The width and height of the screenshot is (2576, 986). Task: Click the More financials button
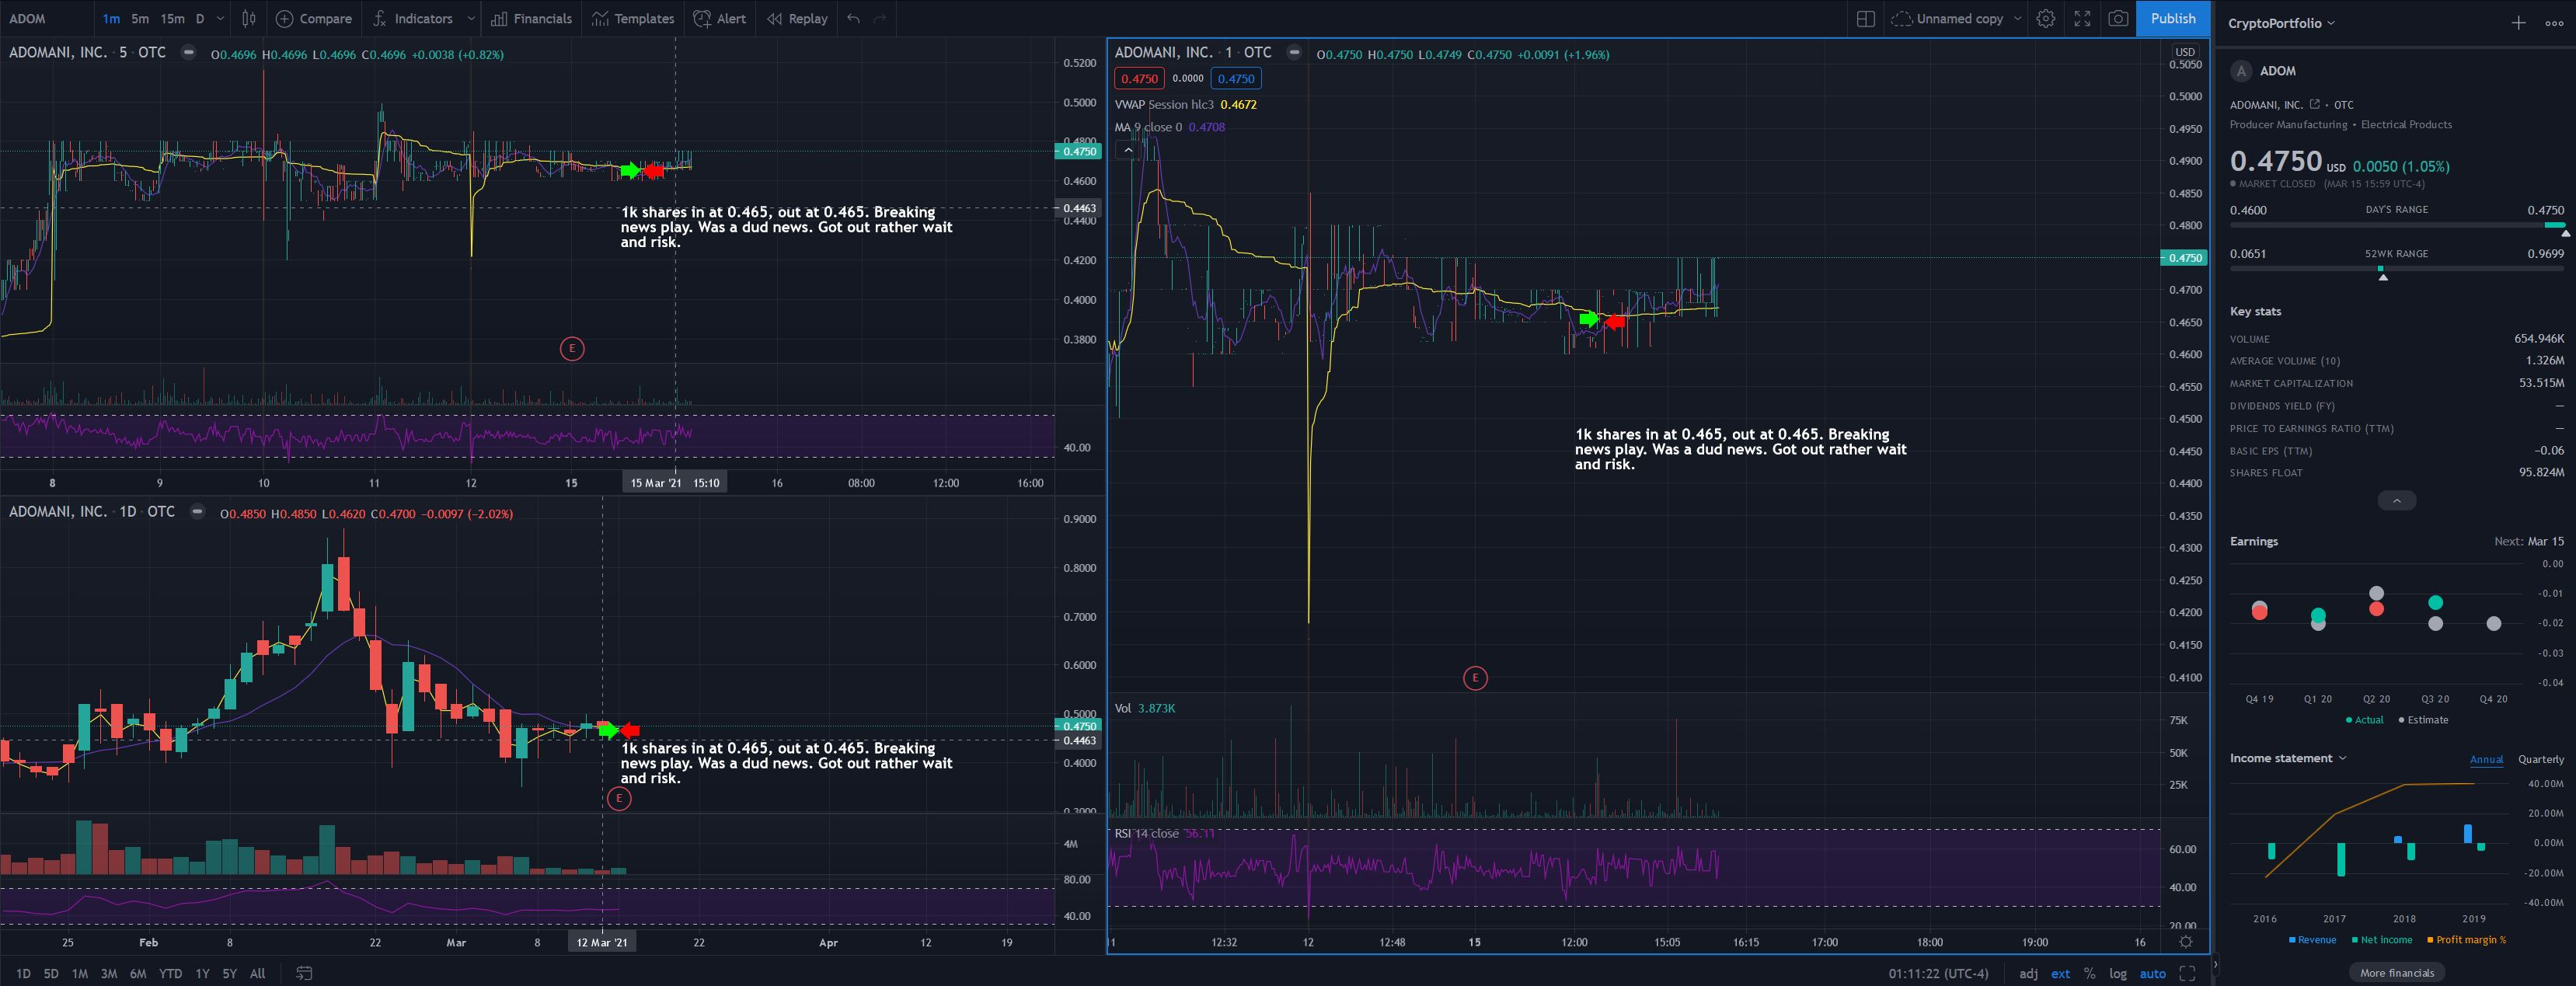[x=2396, y=972]
